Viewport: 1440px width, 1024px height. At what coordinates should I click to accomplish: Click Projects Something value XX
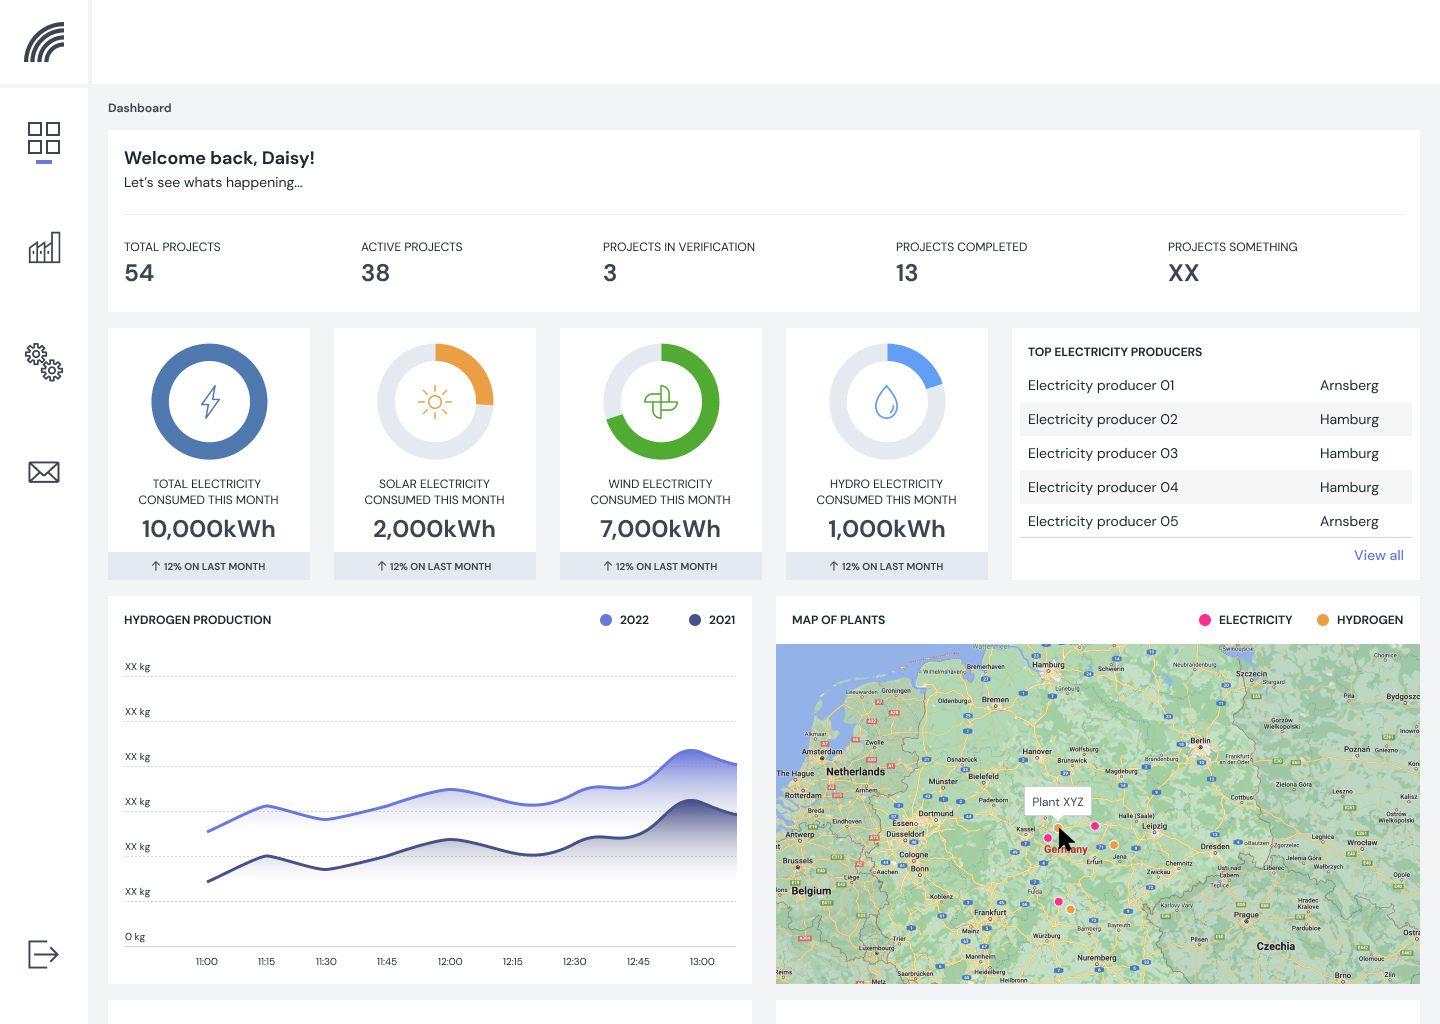(x=1183, y=273)
